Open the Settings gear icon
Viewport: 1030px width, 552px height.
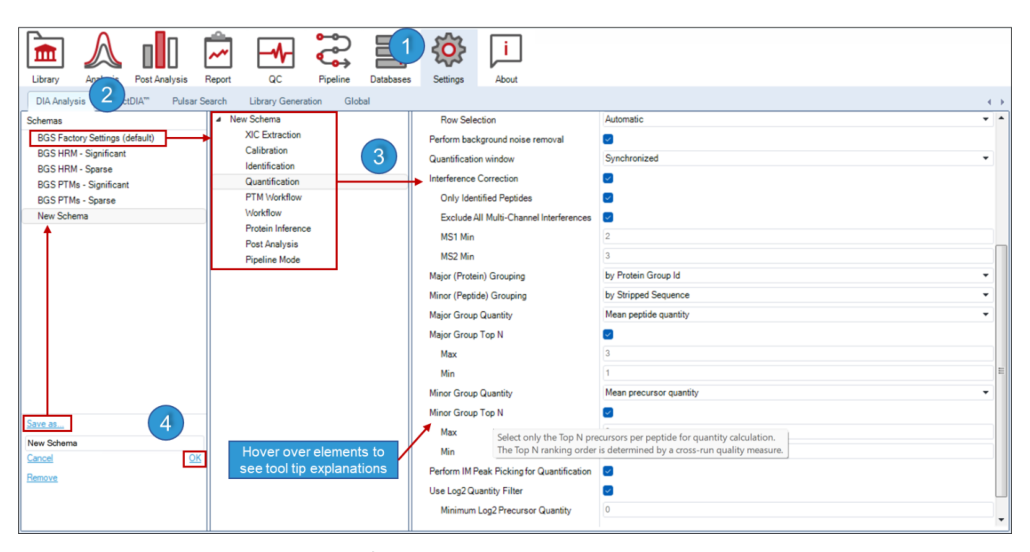tap(448, 50)
